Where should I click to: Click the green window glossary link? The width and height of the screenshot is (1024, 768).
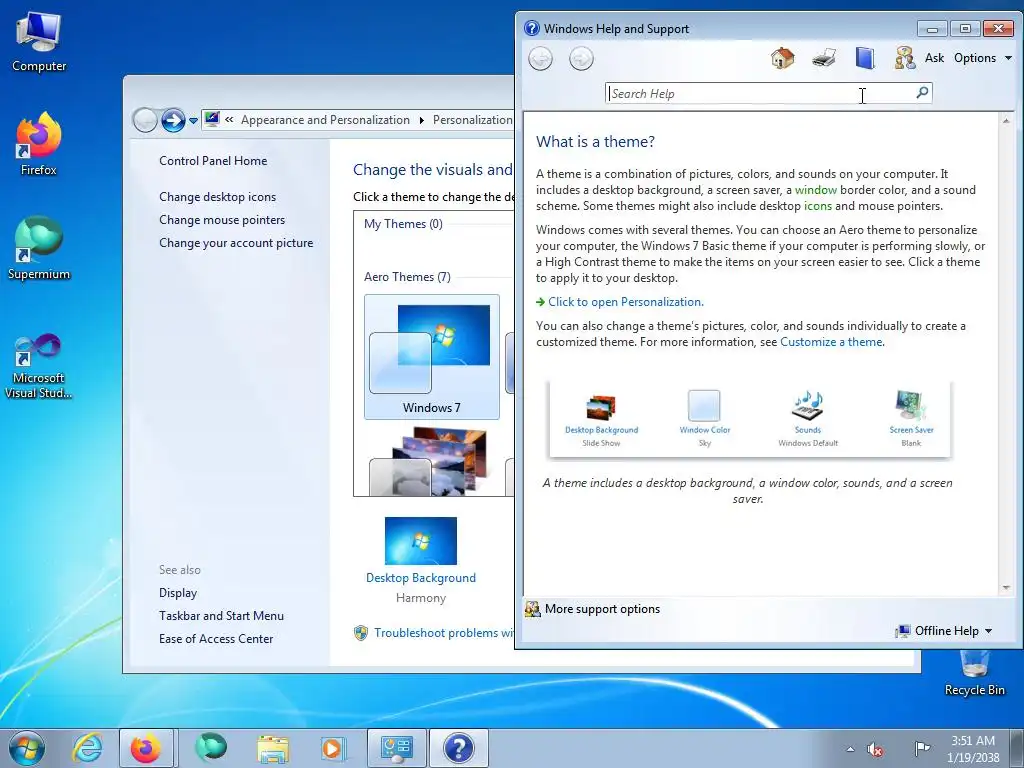(816, 190)
